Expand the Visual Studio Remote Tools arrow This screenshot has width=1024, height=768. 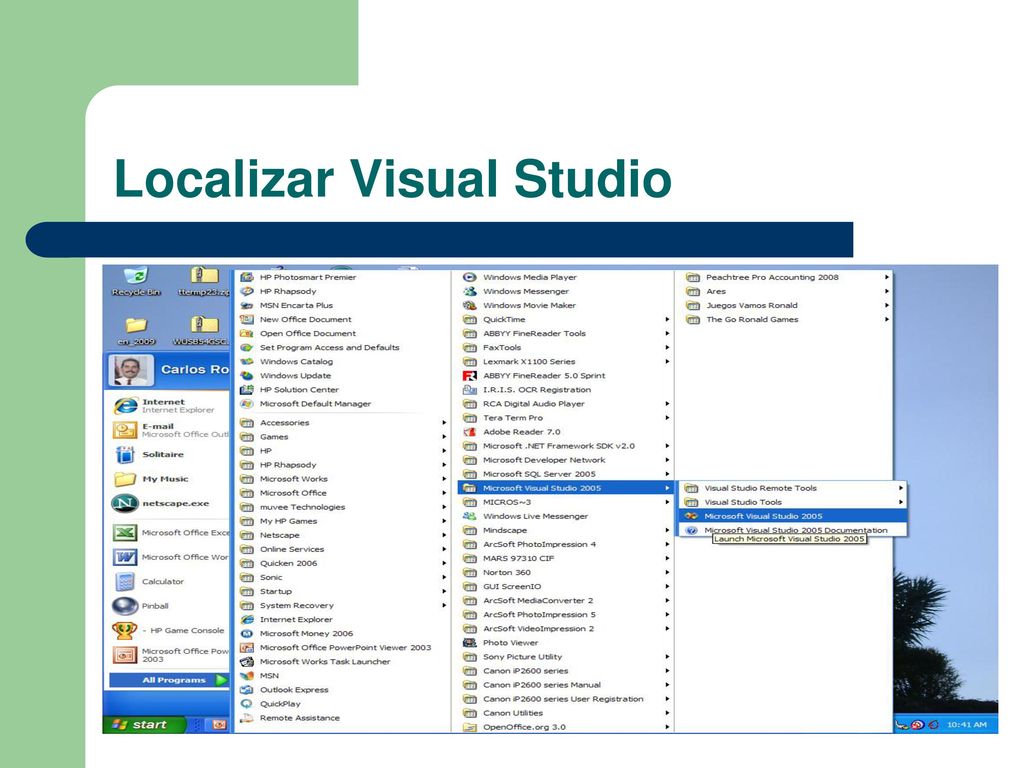pos(901,488)
